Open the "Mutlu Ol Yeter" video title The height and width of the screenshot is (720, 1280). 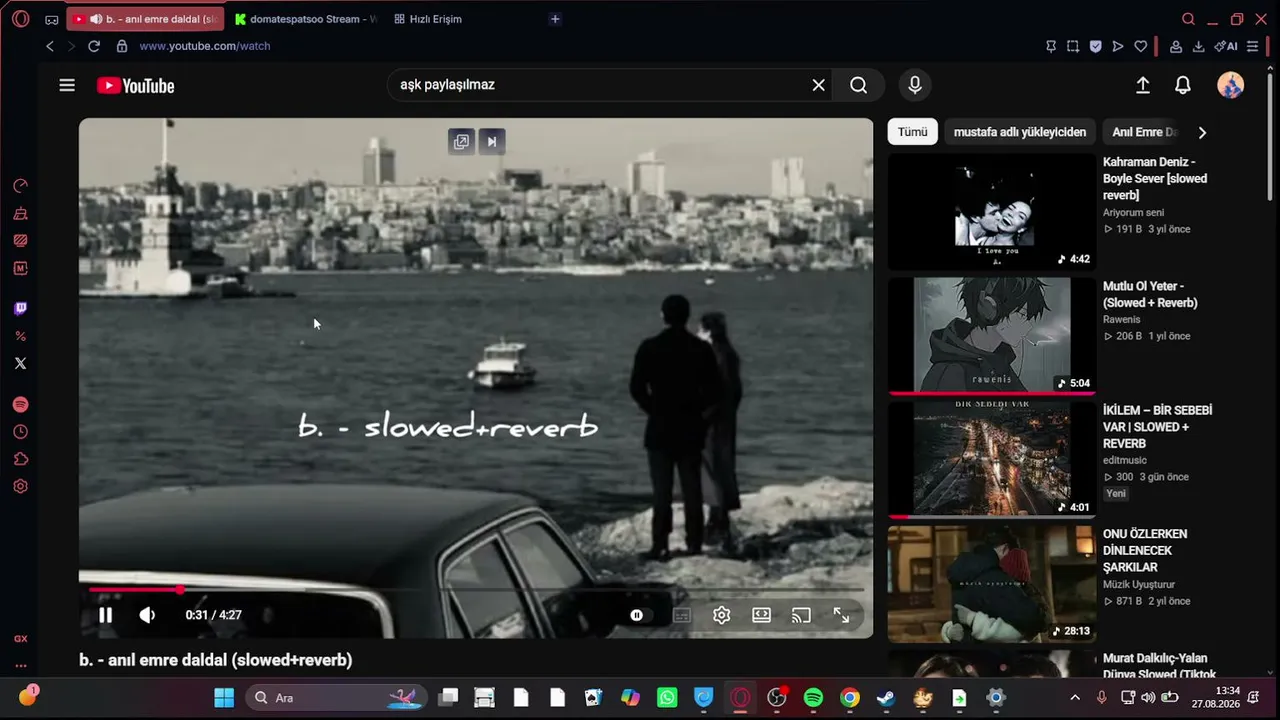point(1150,294)
